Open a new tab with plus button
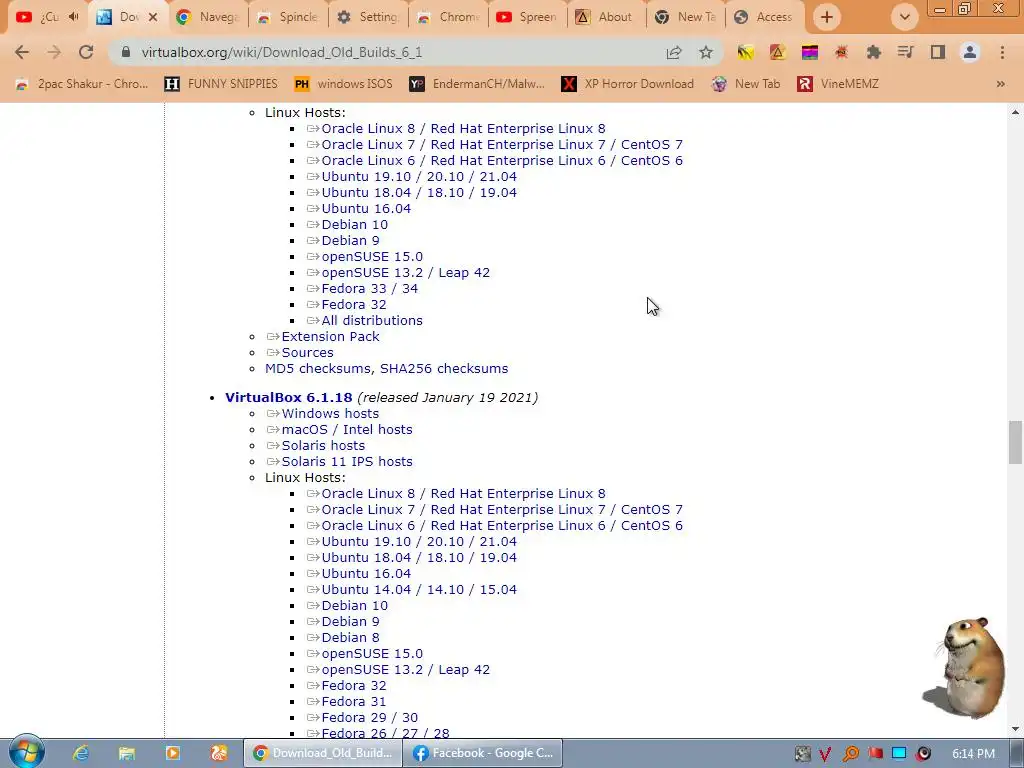The width and height of the screenshot is (1024, 768). (x=827, y=17)
